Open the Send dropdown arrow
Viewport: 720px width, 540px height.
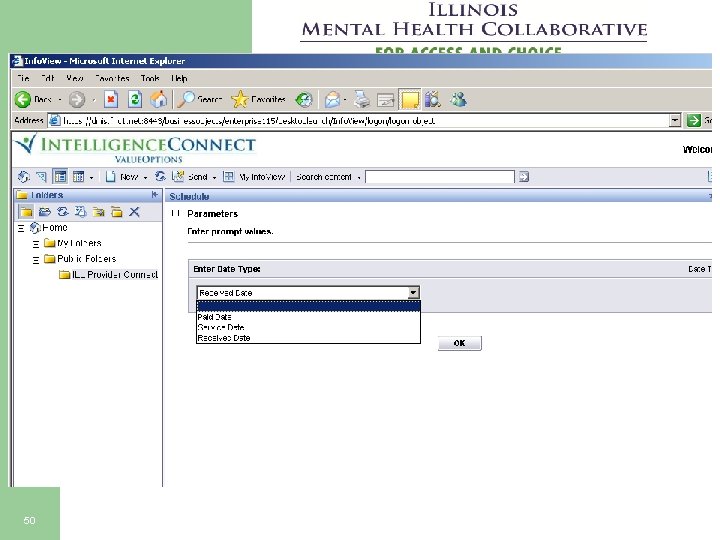214,177
